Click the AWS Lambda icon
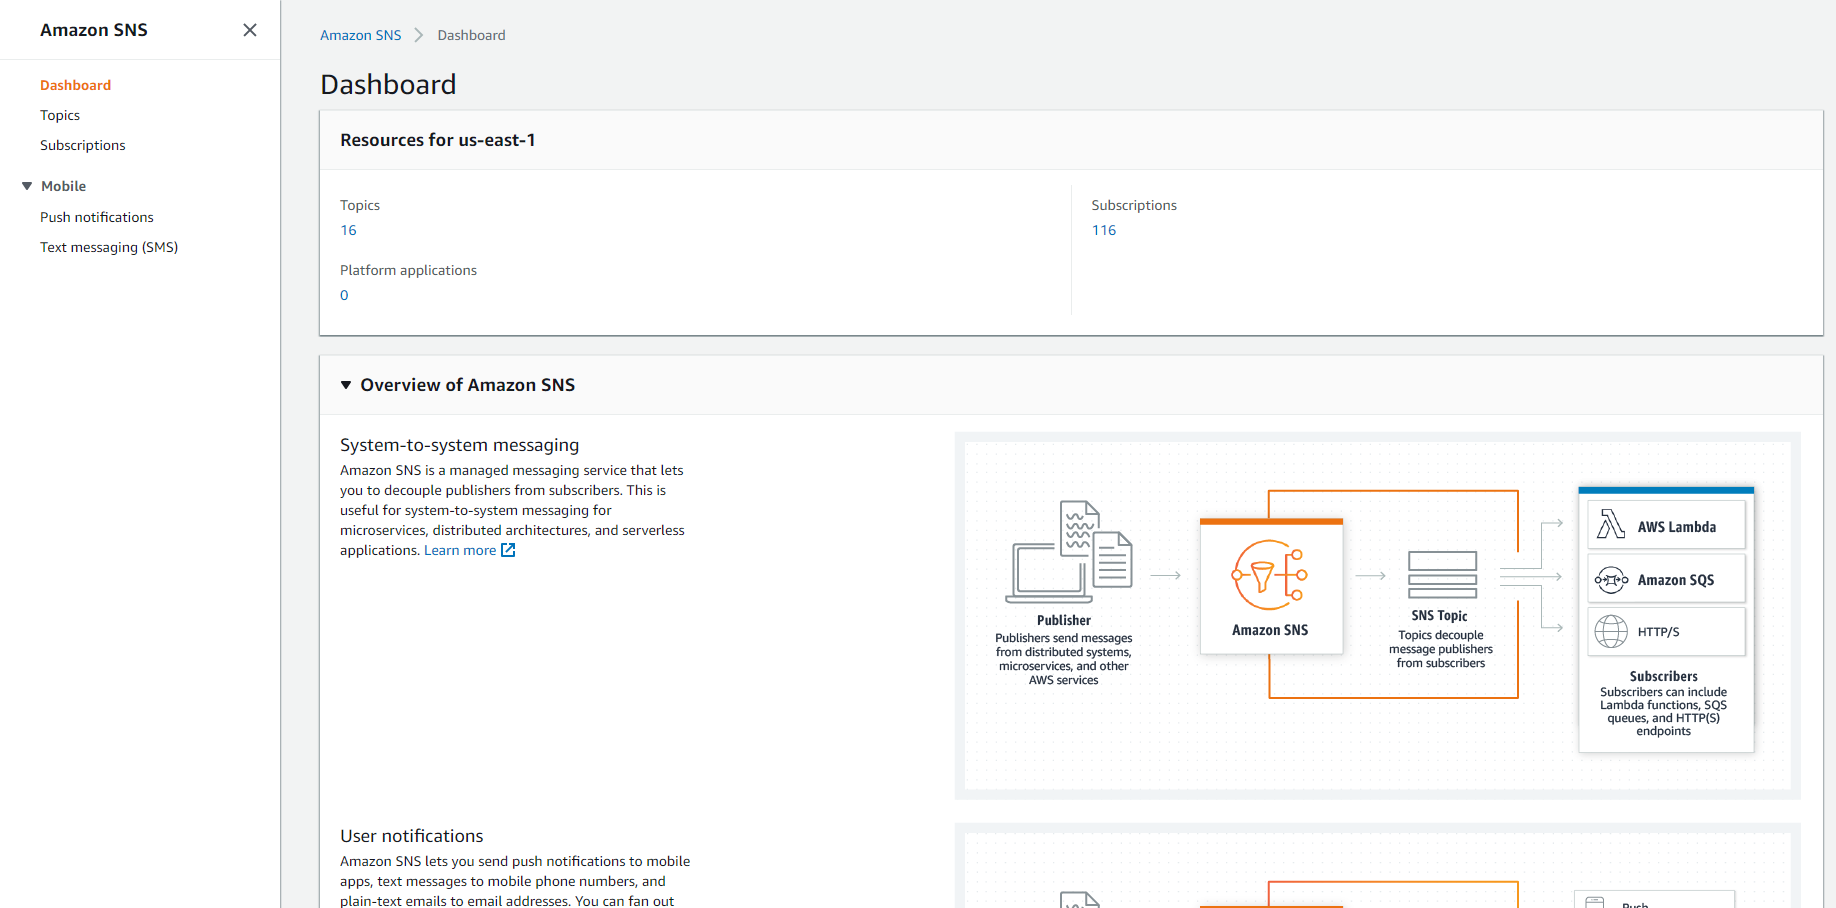1836x908 pixels. 1611,524
